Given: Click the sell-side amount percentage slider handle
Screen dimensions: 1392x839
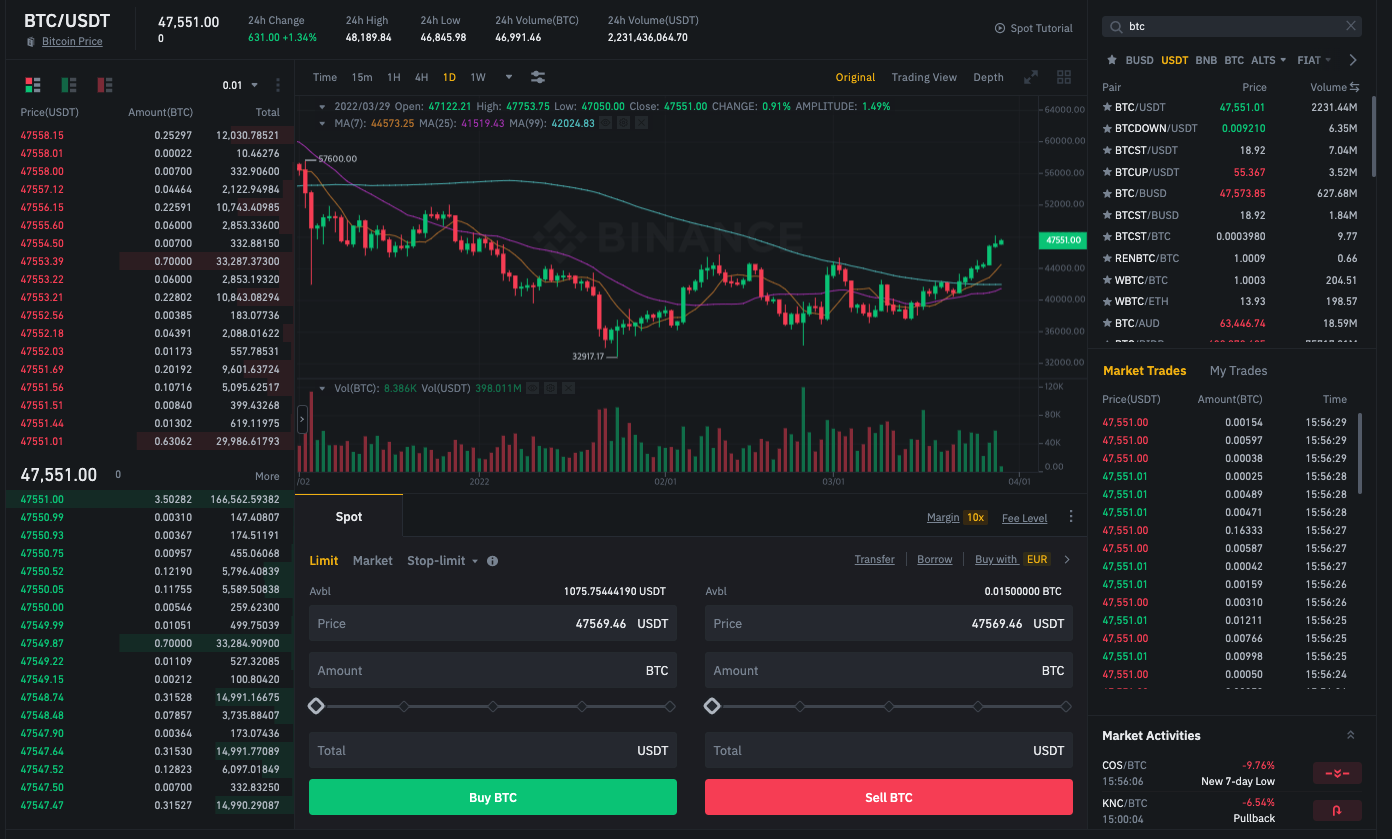Looking at the screenshot, I should point(712,706).
